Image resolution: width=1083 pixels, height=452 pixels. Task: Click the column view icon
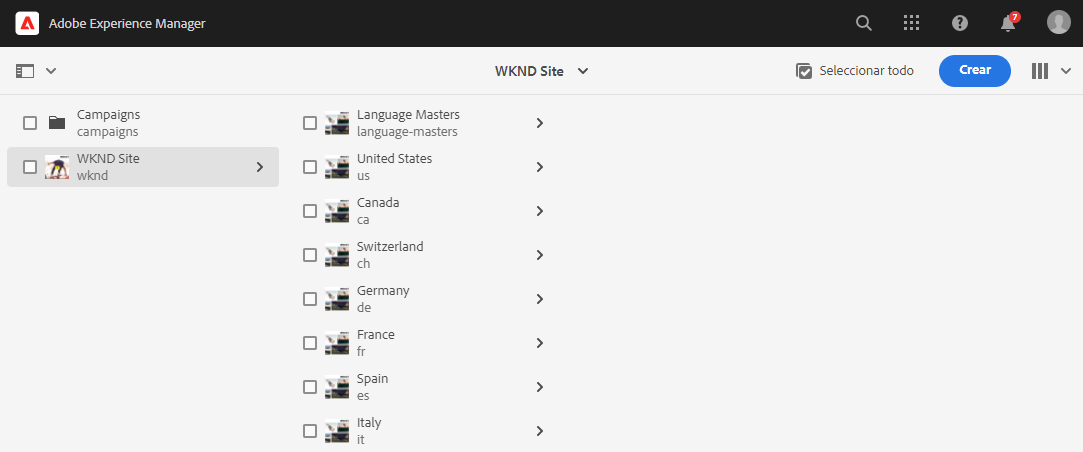(1039, 70)
